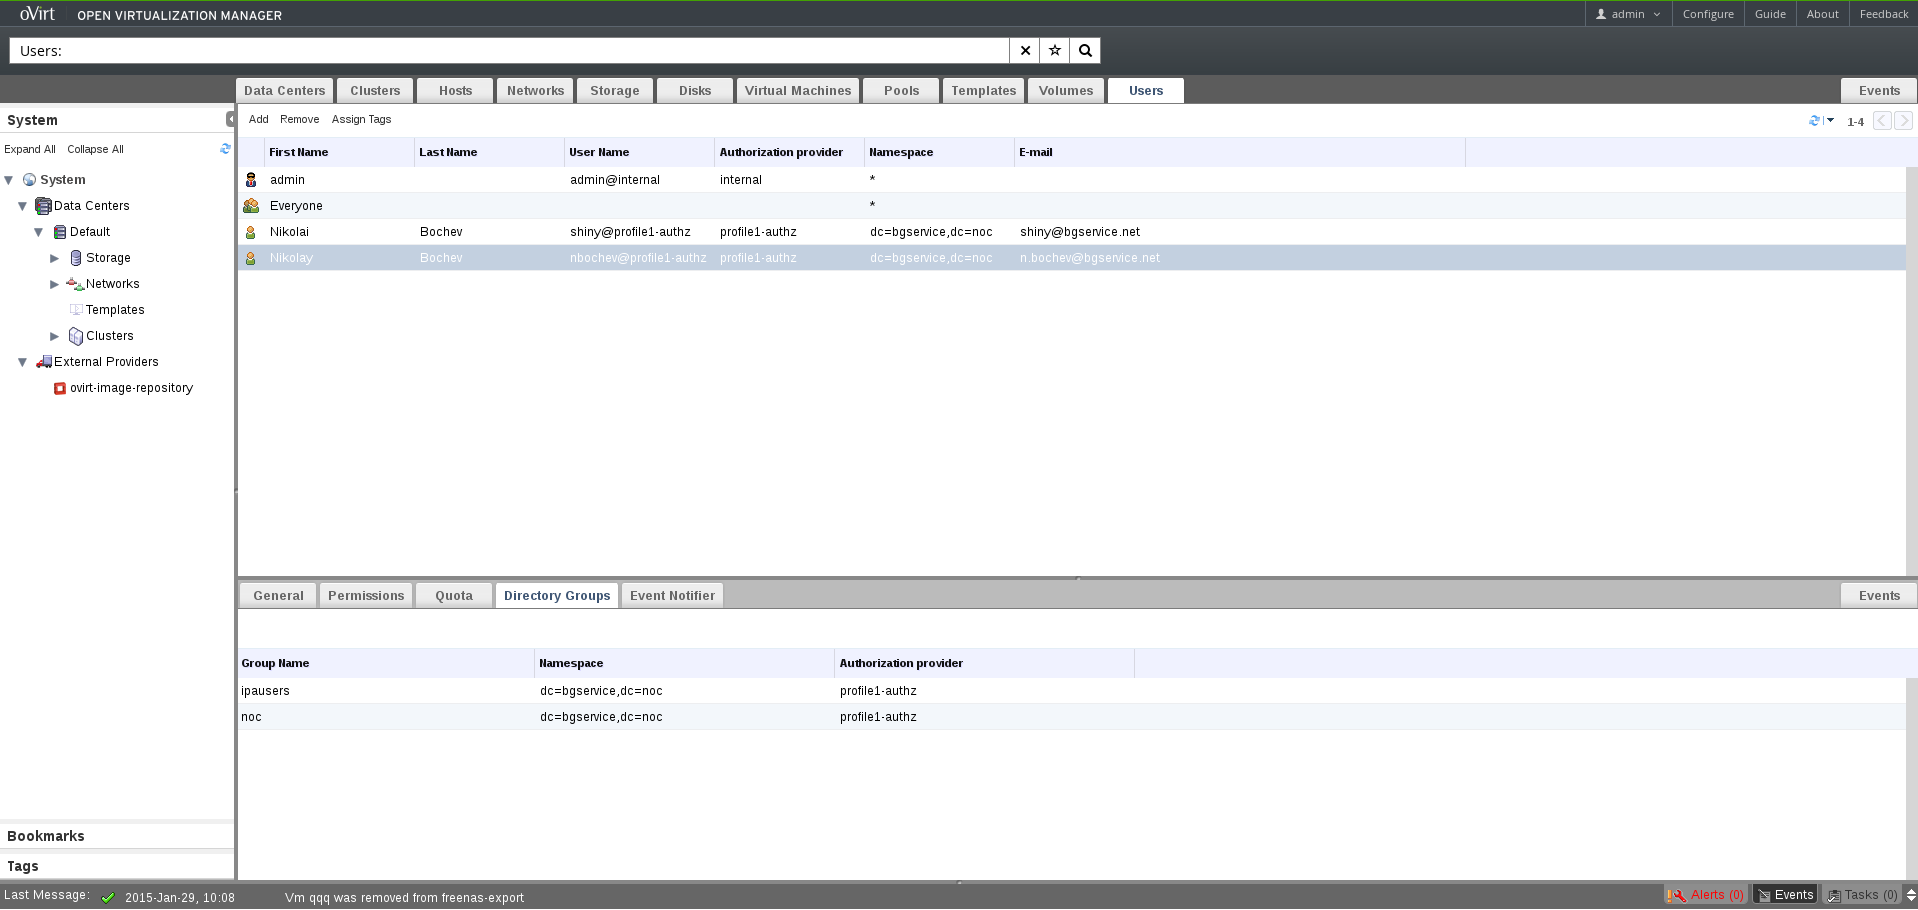Open the admin user dropdown menu
Viewport: 1918px width, 910px height.
coord(1628,14)
